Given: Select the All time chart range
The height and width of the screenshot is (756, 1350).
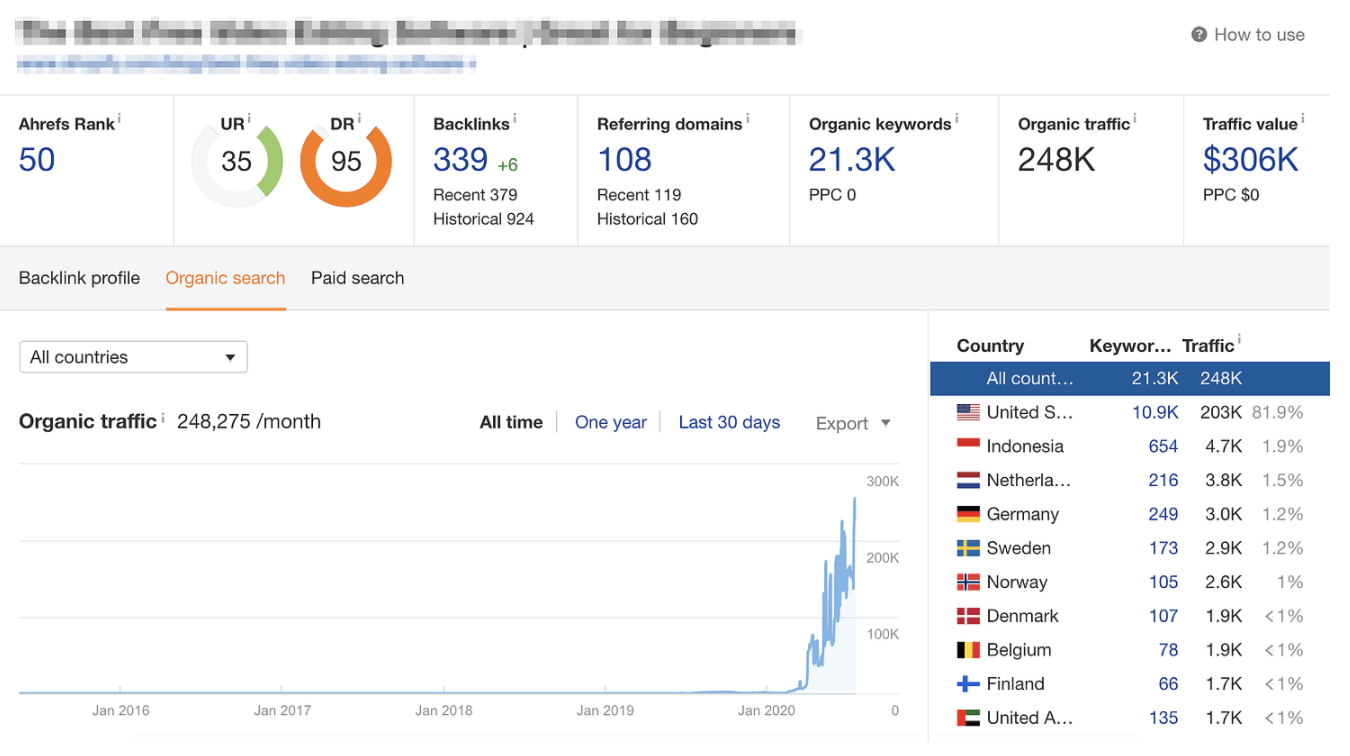Looking at the screenshot, I should 511,422.
